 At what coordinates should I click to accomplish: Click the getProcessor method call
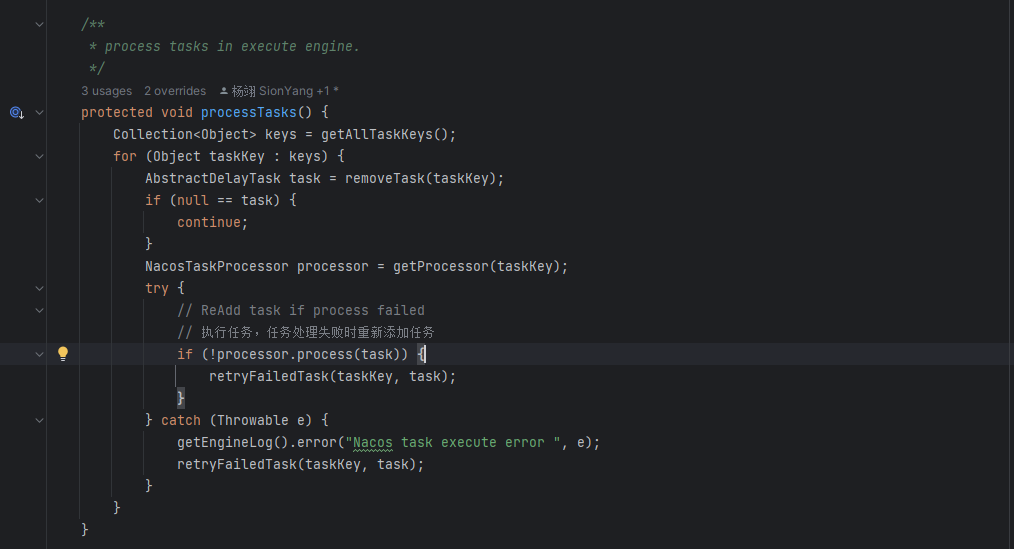(441, 266)
